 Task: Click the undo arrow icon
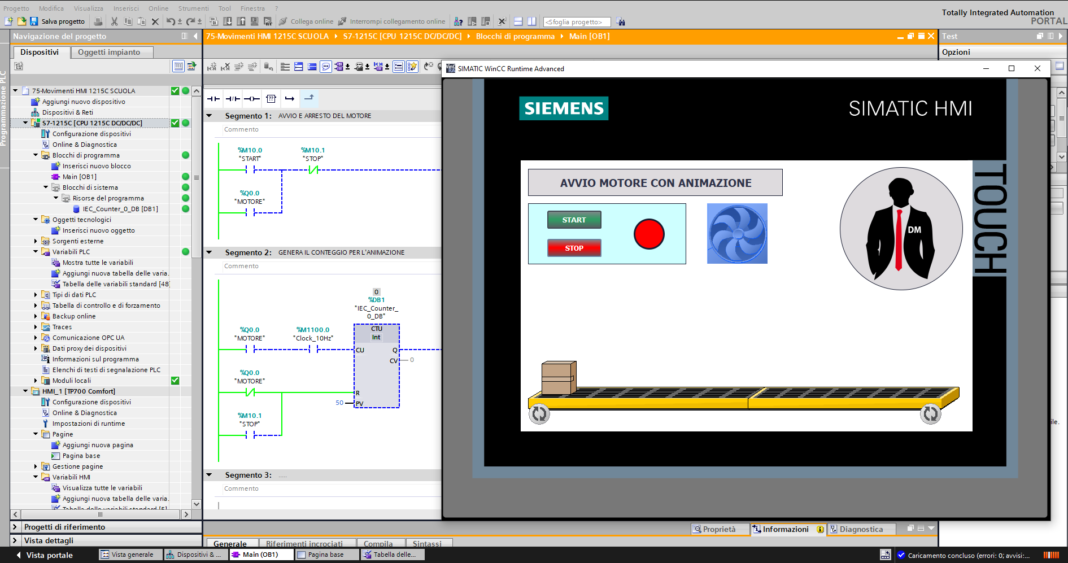click(x=170, y=22)
